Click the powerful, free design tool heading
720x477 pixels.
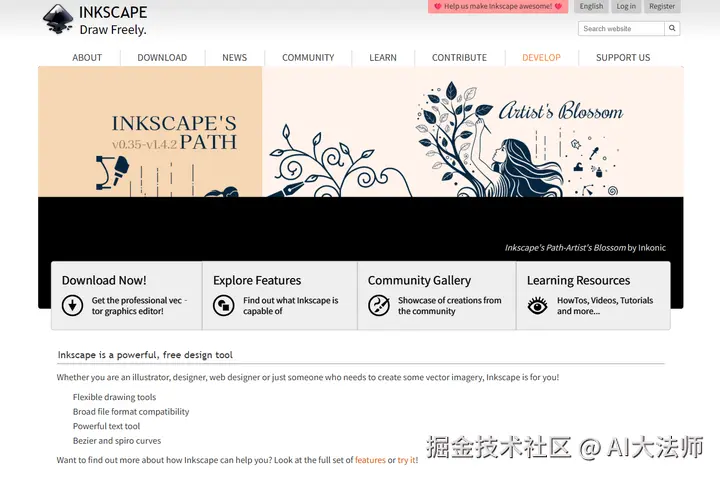145,355
